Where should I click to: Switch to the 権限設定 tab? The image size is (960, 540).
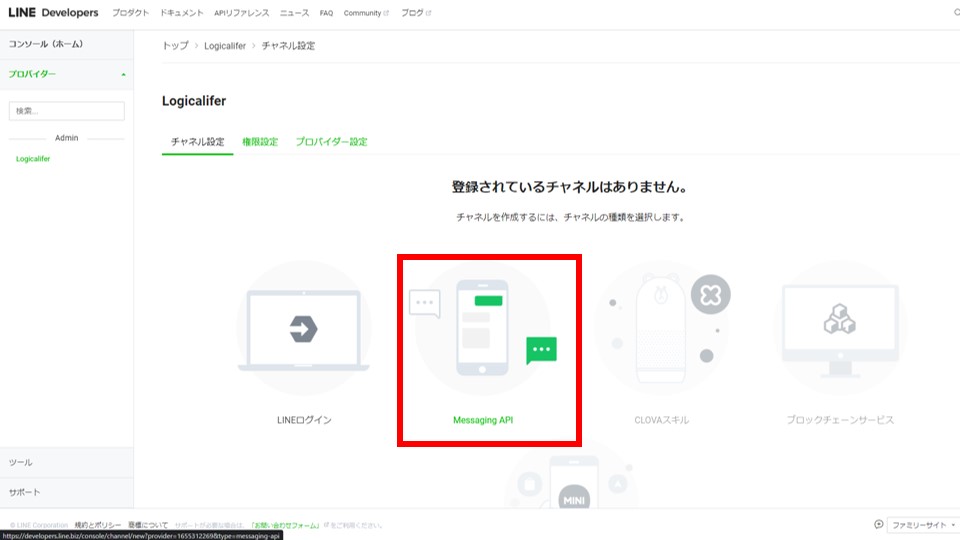(x=260, y=142)
